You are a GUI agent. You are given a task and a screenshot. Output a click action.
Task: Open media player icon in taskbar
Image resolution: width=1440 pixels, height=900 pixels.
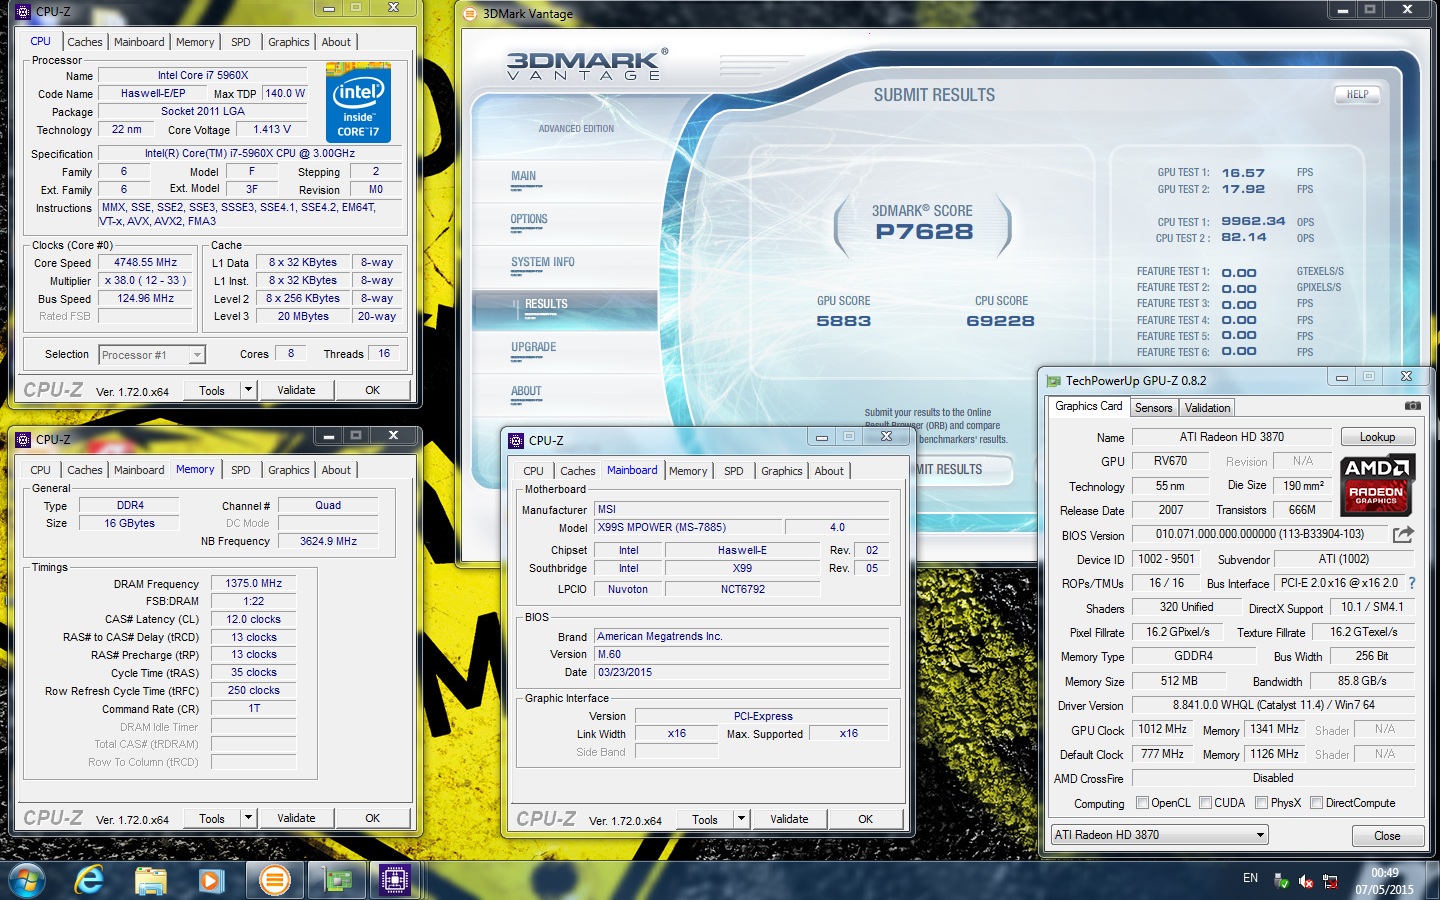point(210,881)
